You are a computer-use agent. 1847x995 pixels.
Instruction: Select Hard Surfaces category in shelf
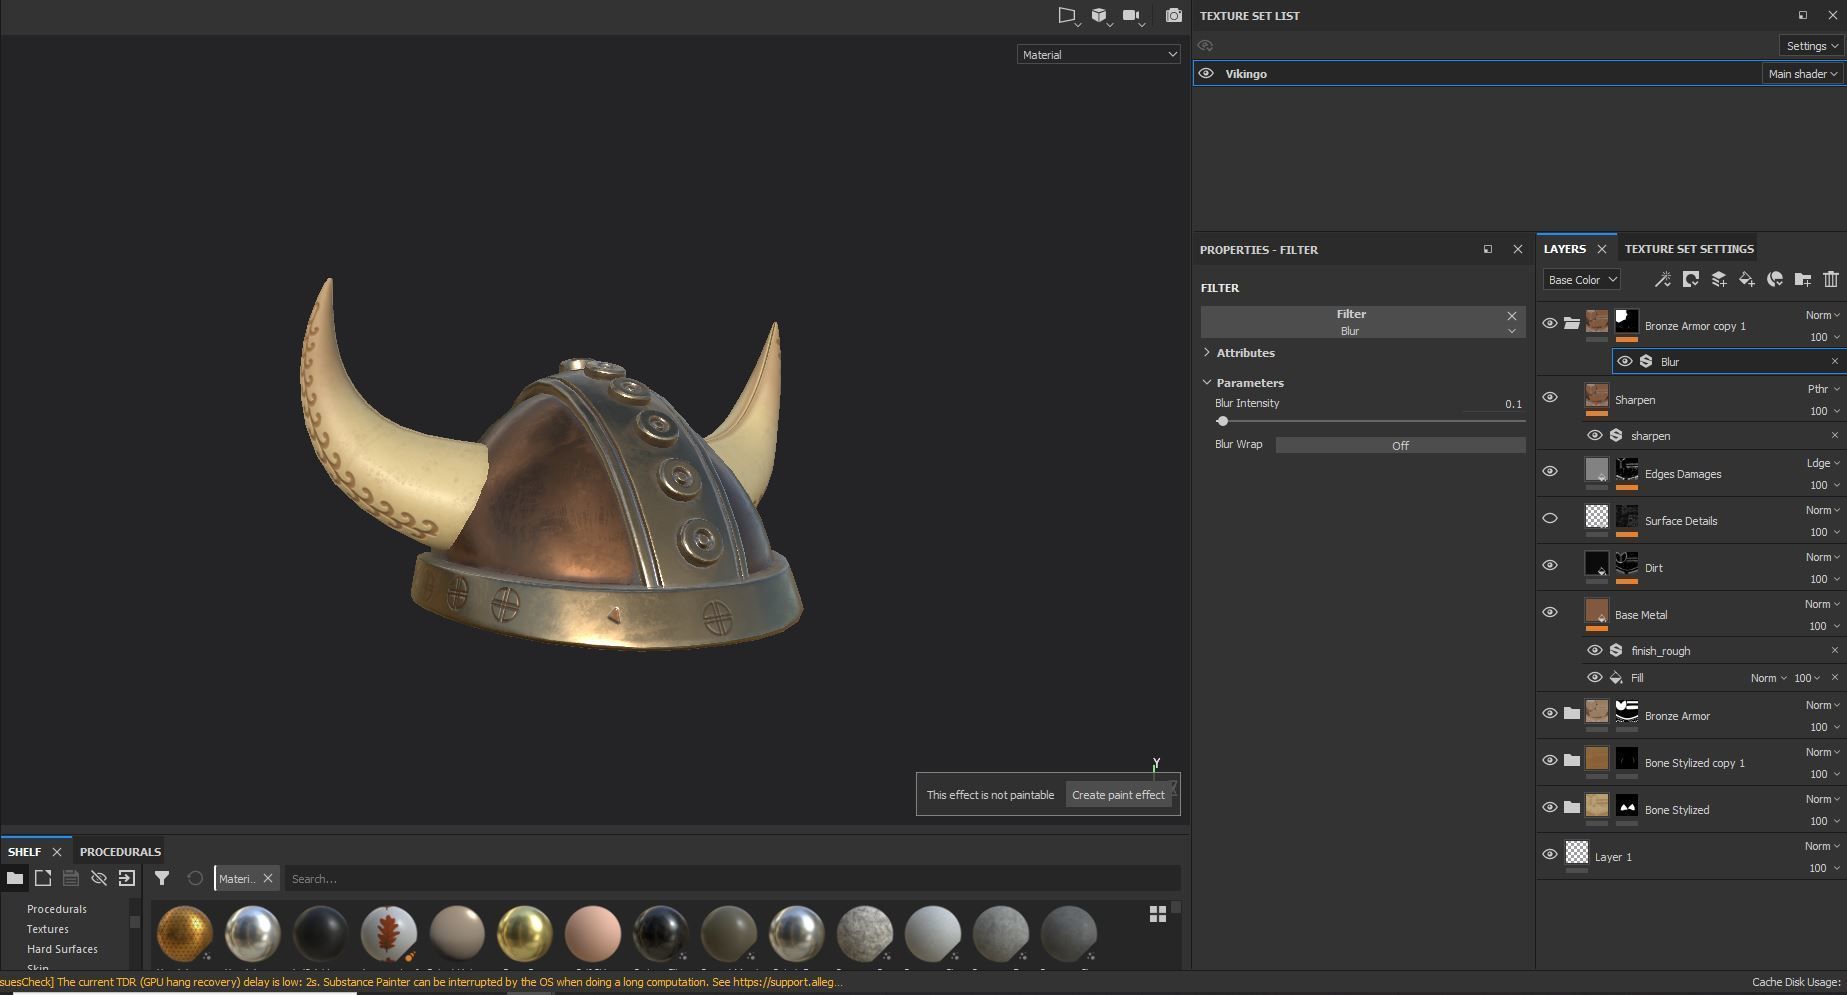[62, 949]
